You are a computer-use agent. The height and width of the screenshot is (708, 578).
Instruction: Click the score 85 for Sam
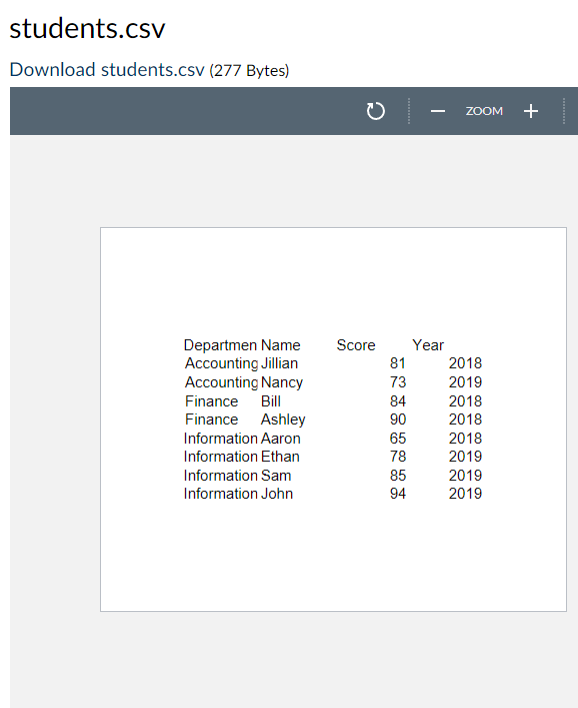[398, 475]
